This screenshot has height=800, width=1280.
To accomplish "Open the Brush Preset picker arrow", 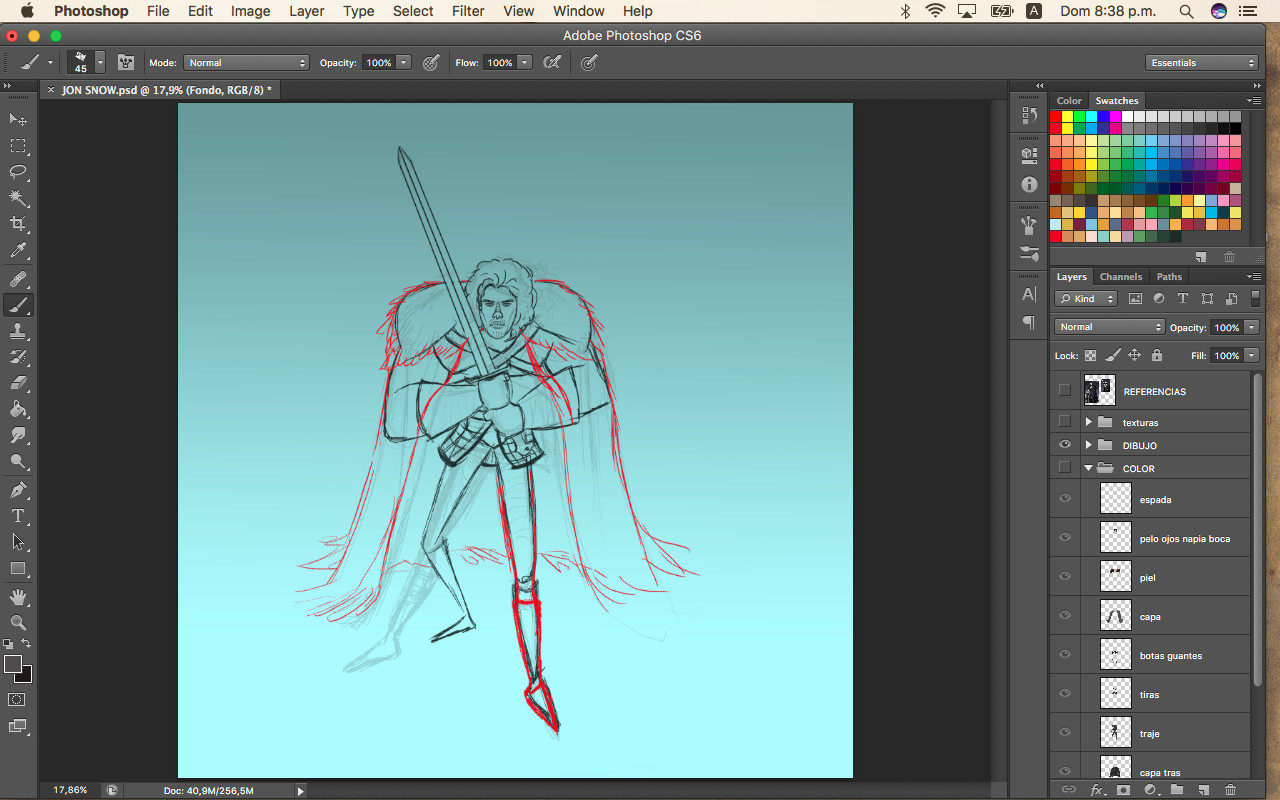I will [100, 62].
